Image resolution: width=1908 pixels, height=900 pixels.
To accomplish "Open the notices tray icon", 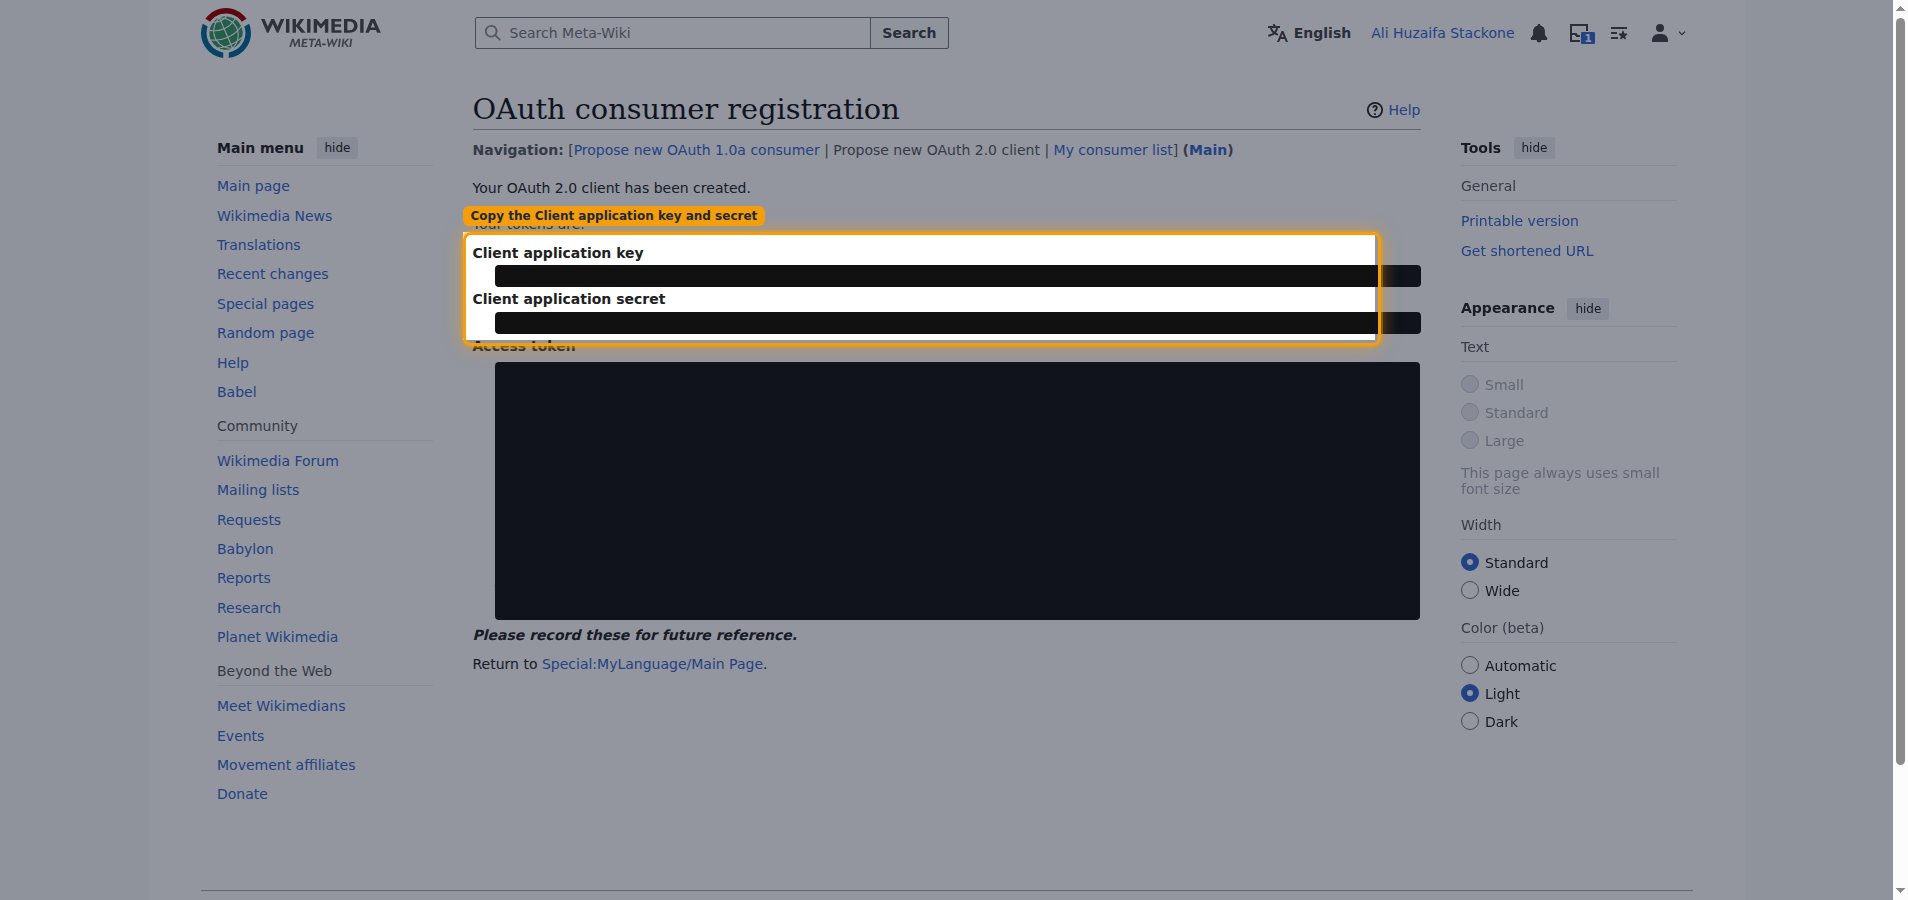I will pos(1581,33).
